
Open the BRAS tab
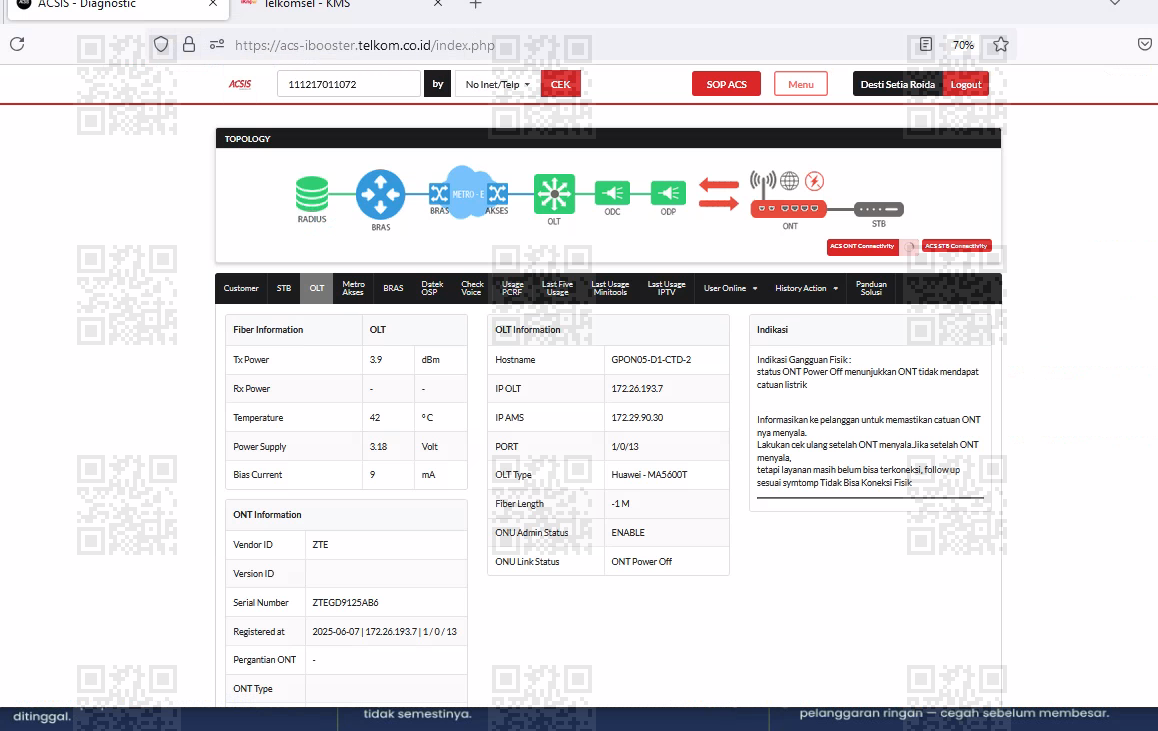pyautogui.click(x=393, y=288)
